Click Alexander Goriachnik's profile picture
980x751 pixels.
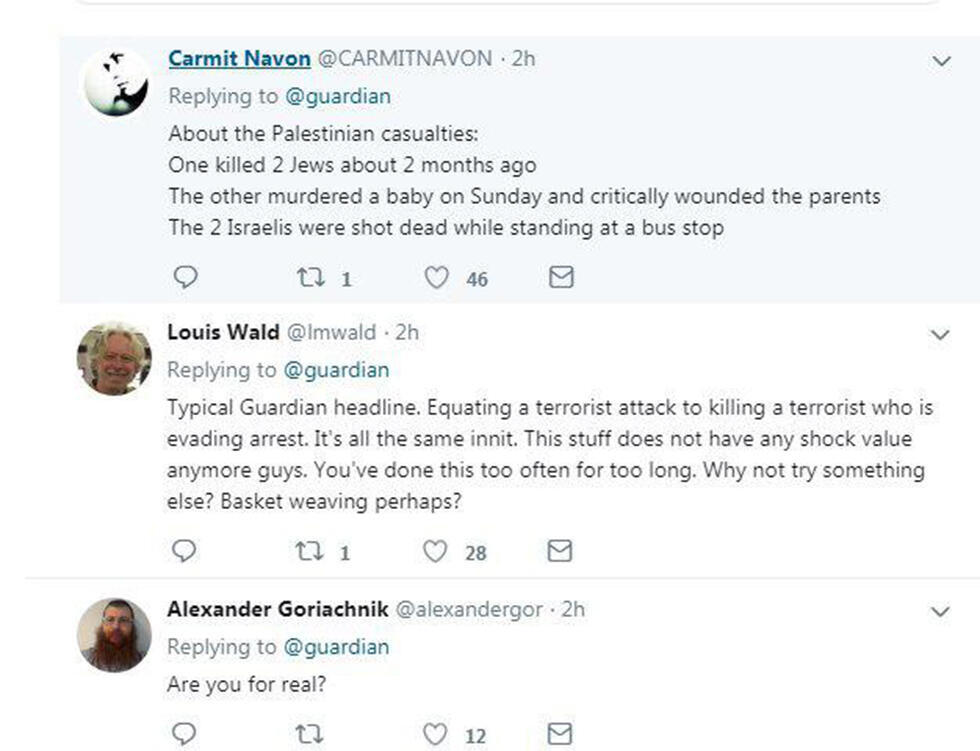tap(115, 634)
